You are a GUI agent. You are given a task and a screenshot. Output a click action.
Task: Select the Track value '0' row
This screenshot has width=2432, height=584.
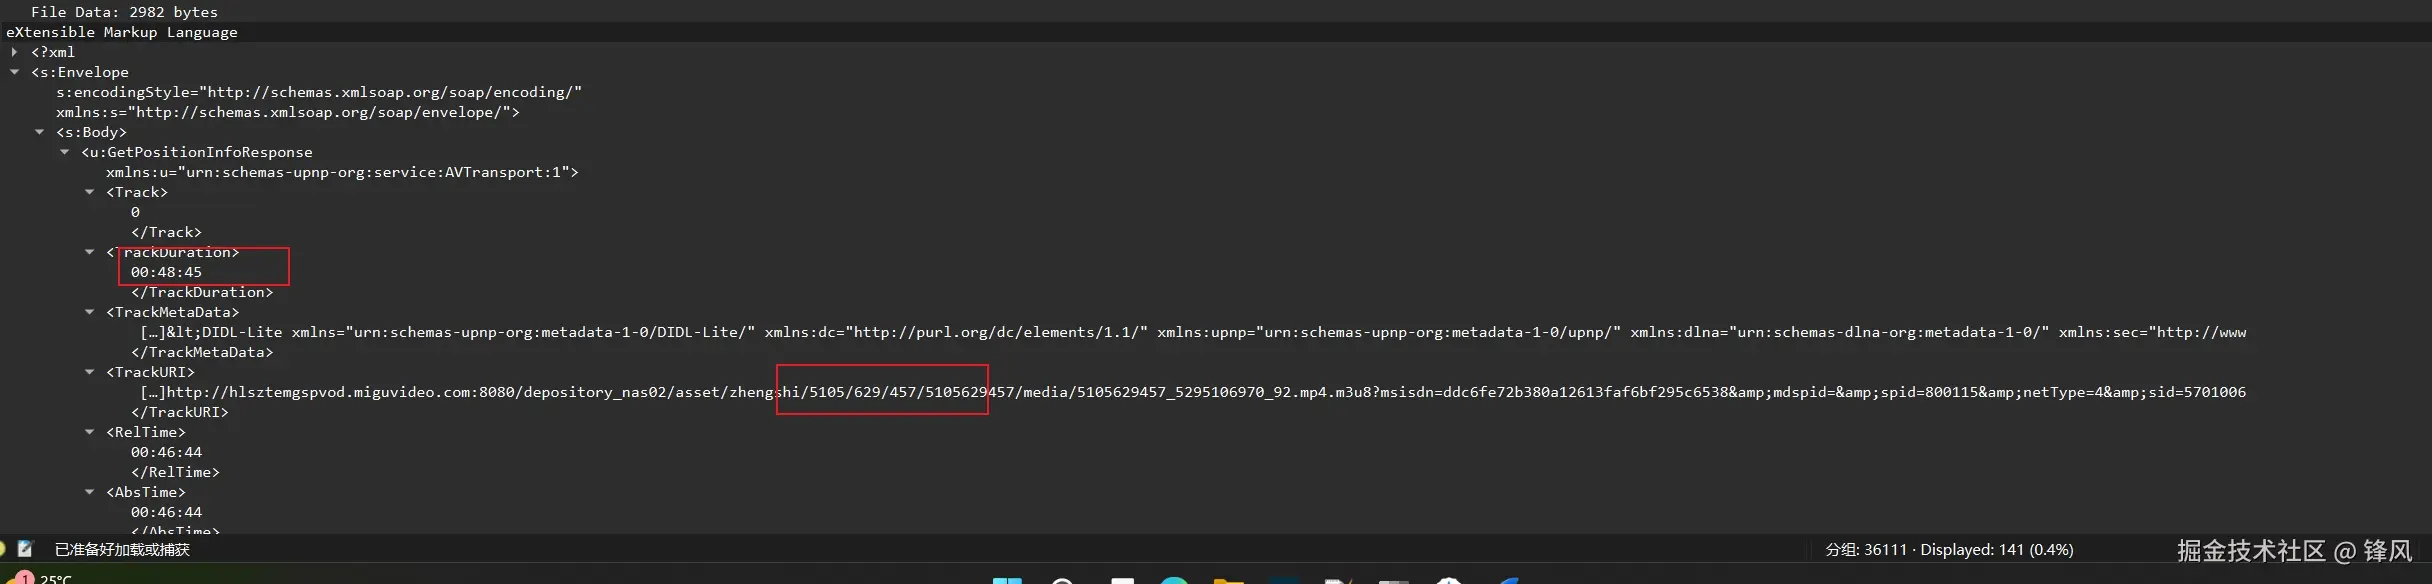click(x=135, y=212)
